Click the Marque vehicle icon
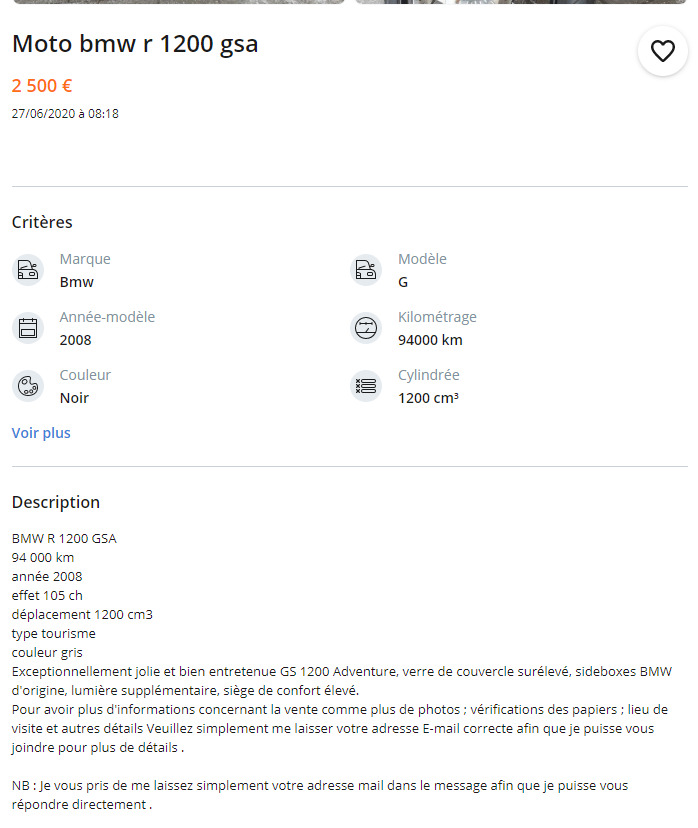The height and width of the screenshot is (828, 698). pos(28,270)
